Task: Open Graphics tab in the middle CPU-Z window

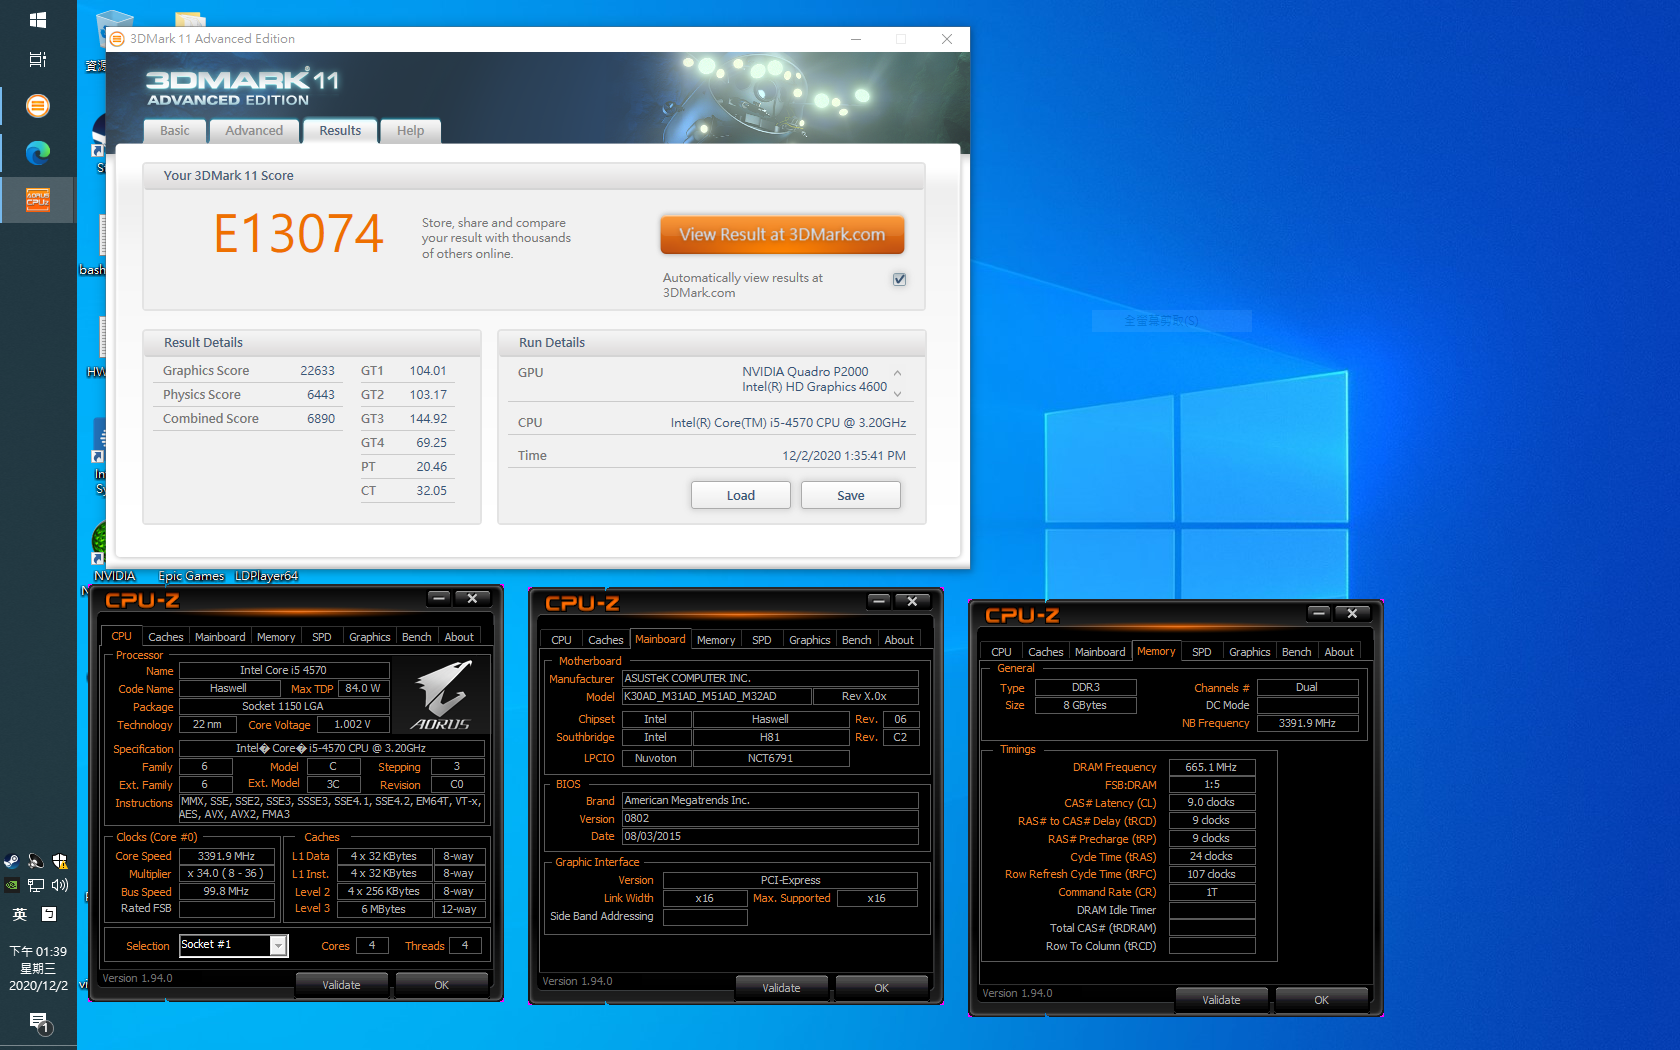Action: click(x=810, y=640)
